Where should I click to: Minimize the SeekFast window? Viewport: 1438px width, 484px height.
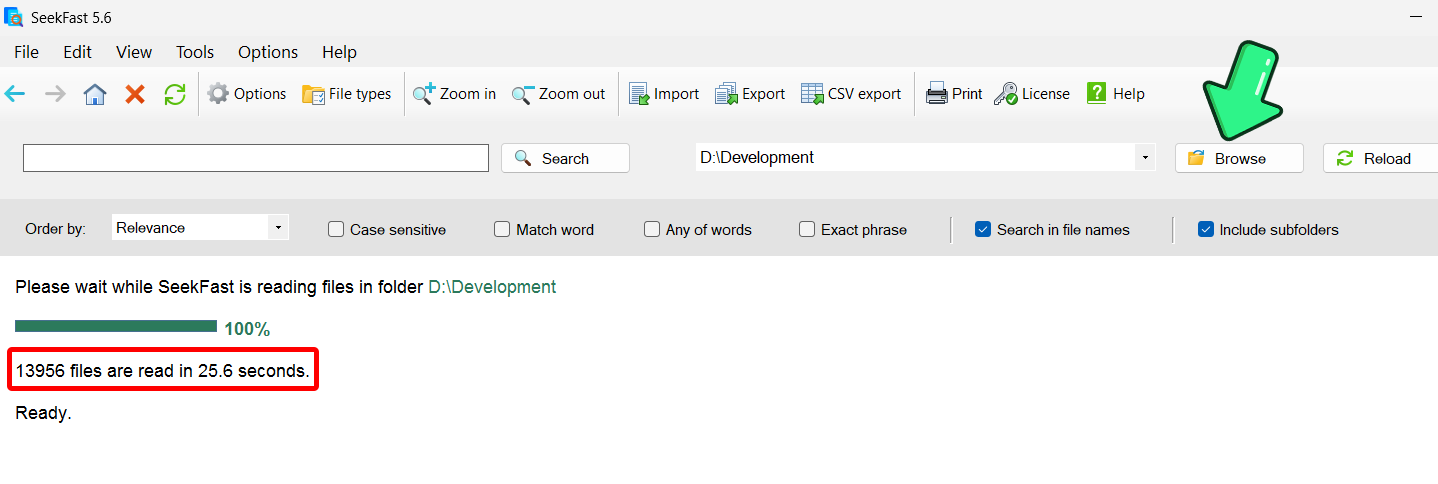point(1415,16)
